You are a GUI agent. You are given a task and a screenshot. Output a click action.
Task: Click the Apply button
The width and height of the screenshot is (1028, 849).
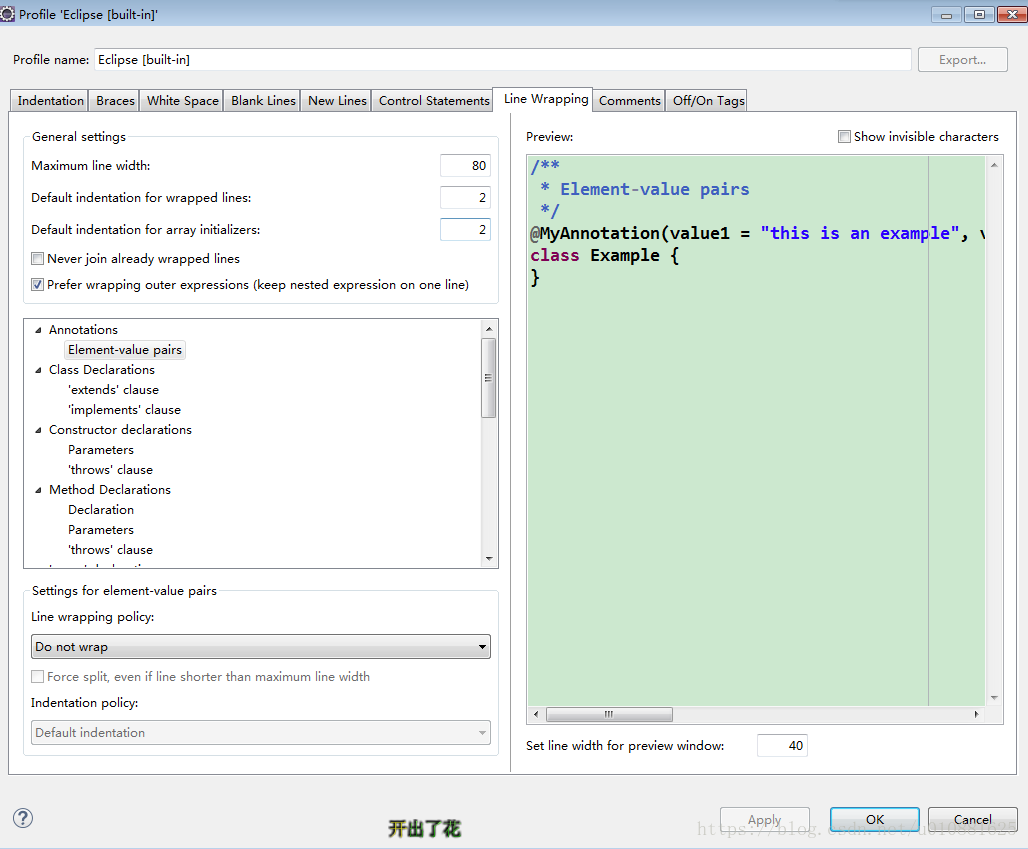[764, 819]
